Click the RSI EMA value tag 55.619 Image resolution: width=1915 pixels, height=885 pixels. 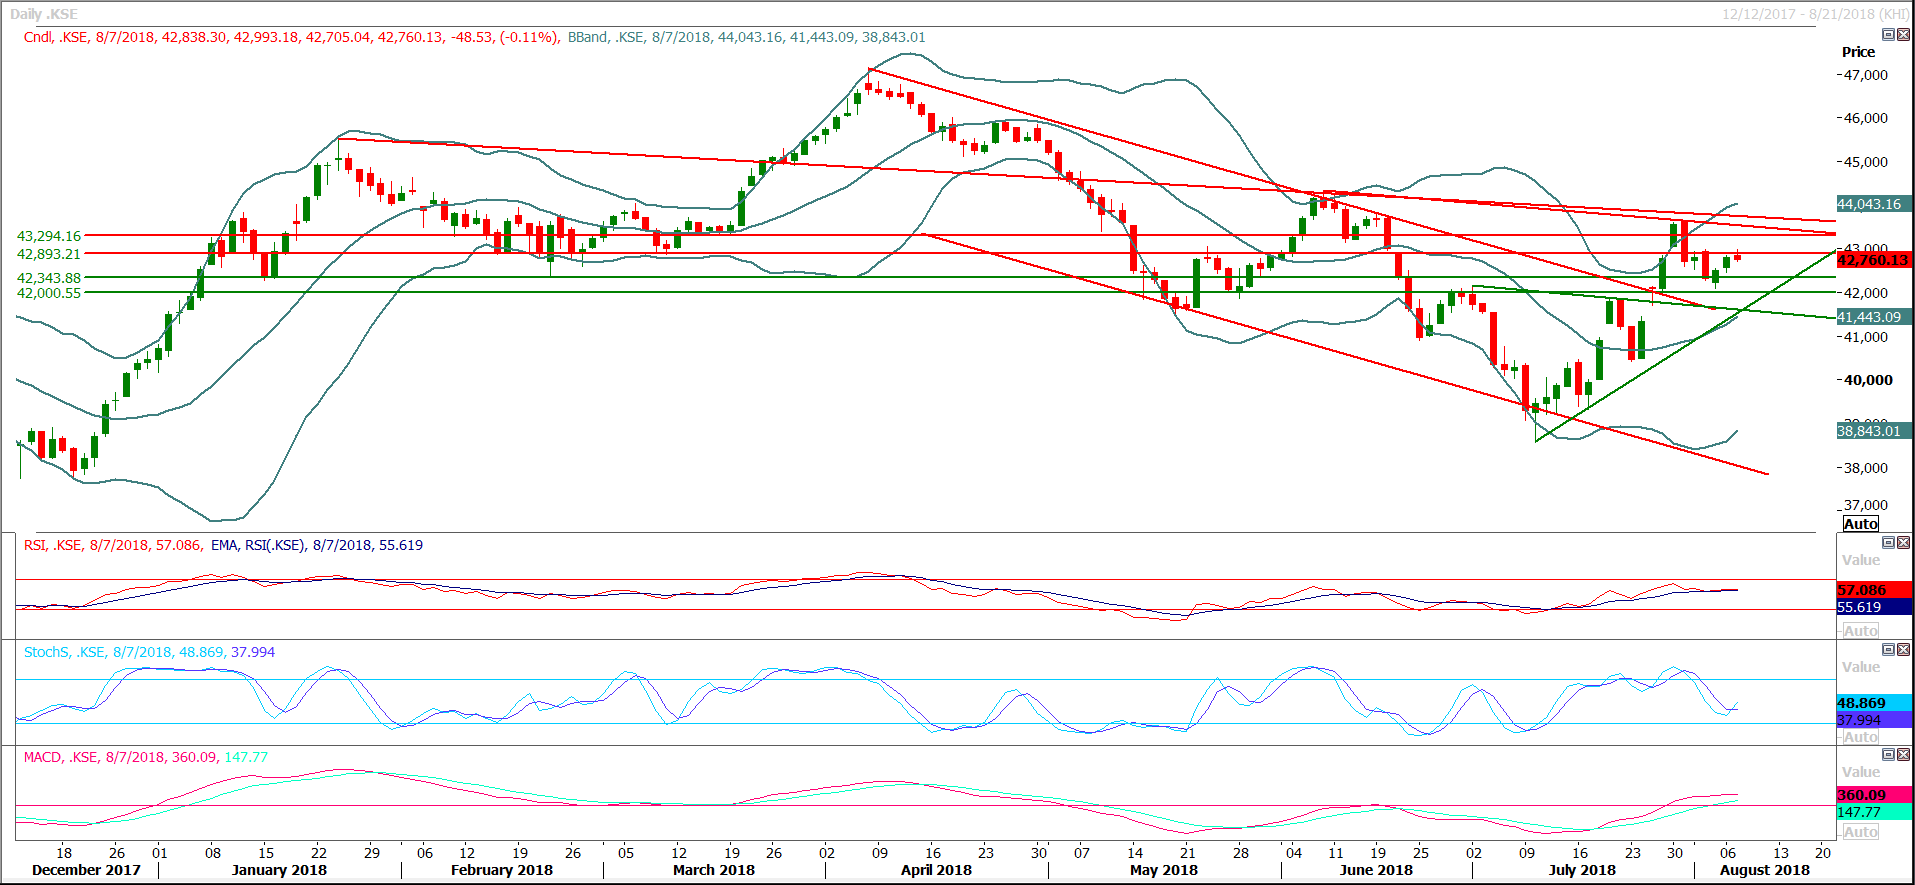(1874, 607)
